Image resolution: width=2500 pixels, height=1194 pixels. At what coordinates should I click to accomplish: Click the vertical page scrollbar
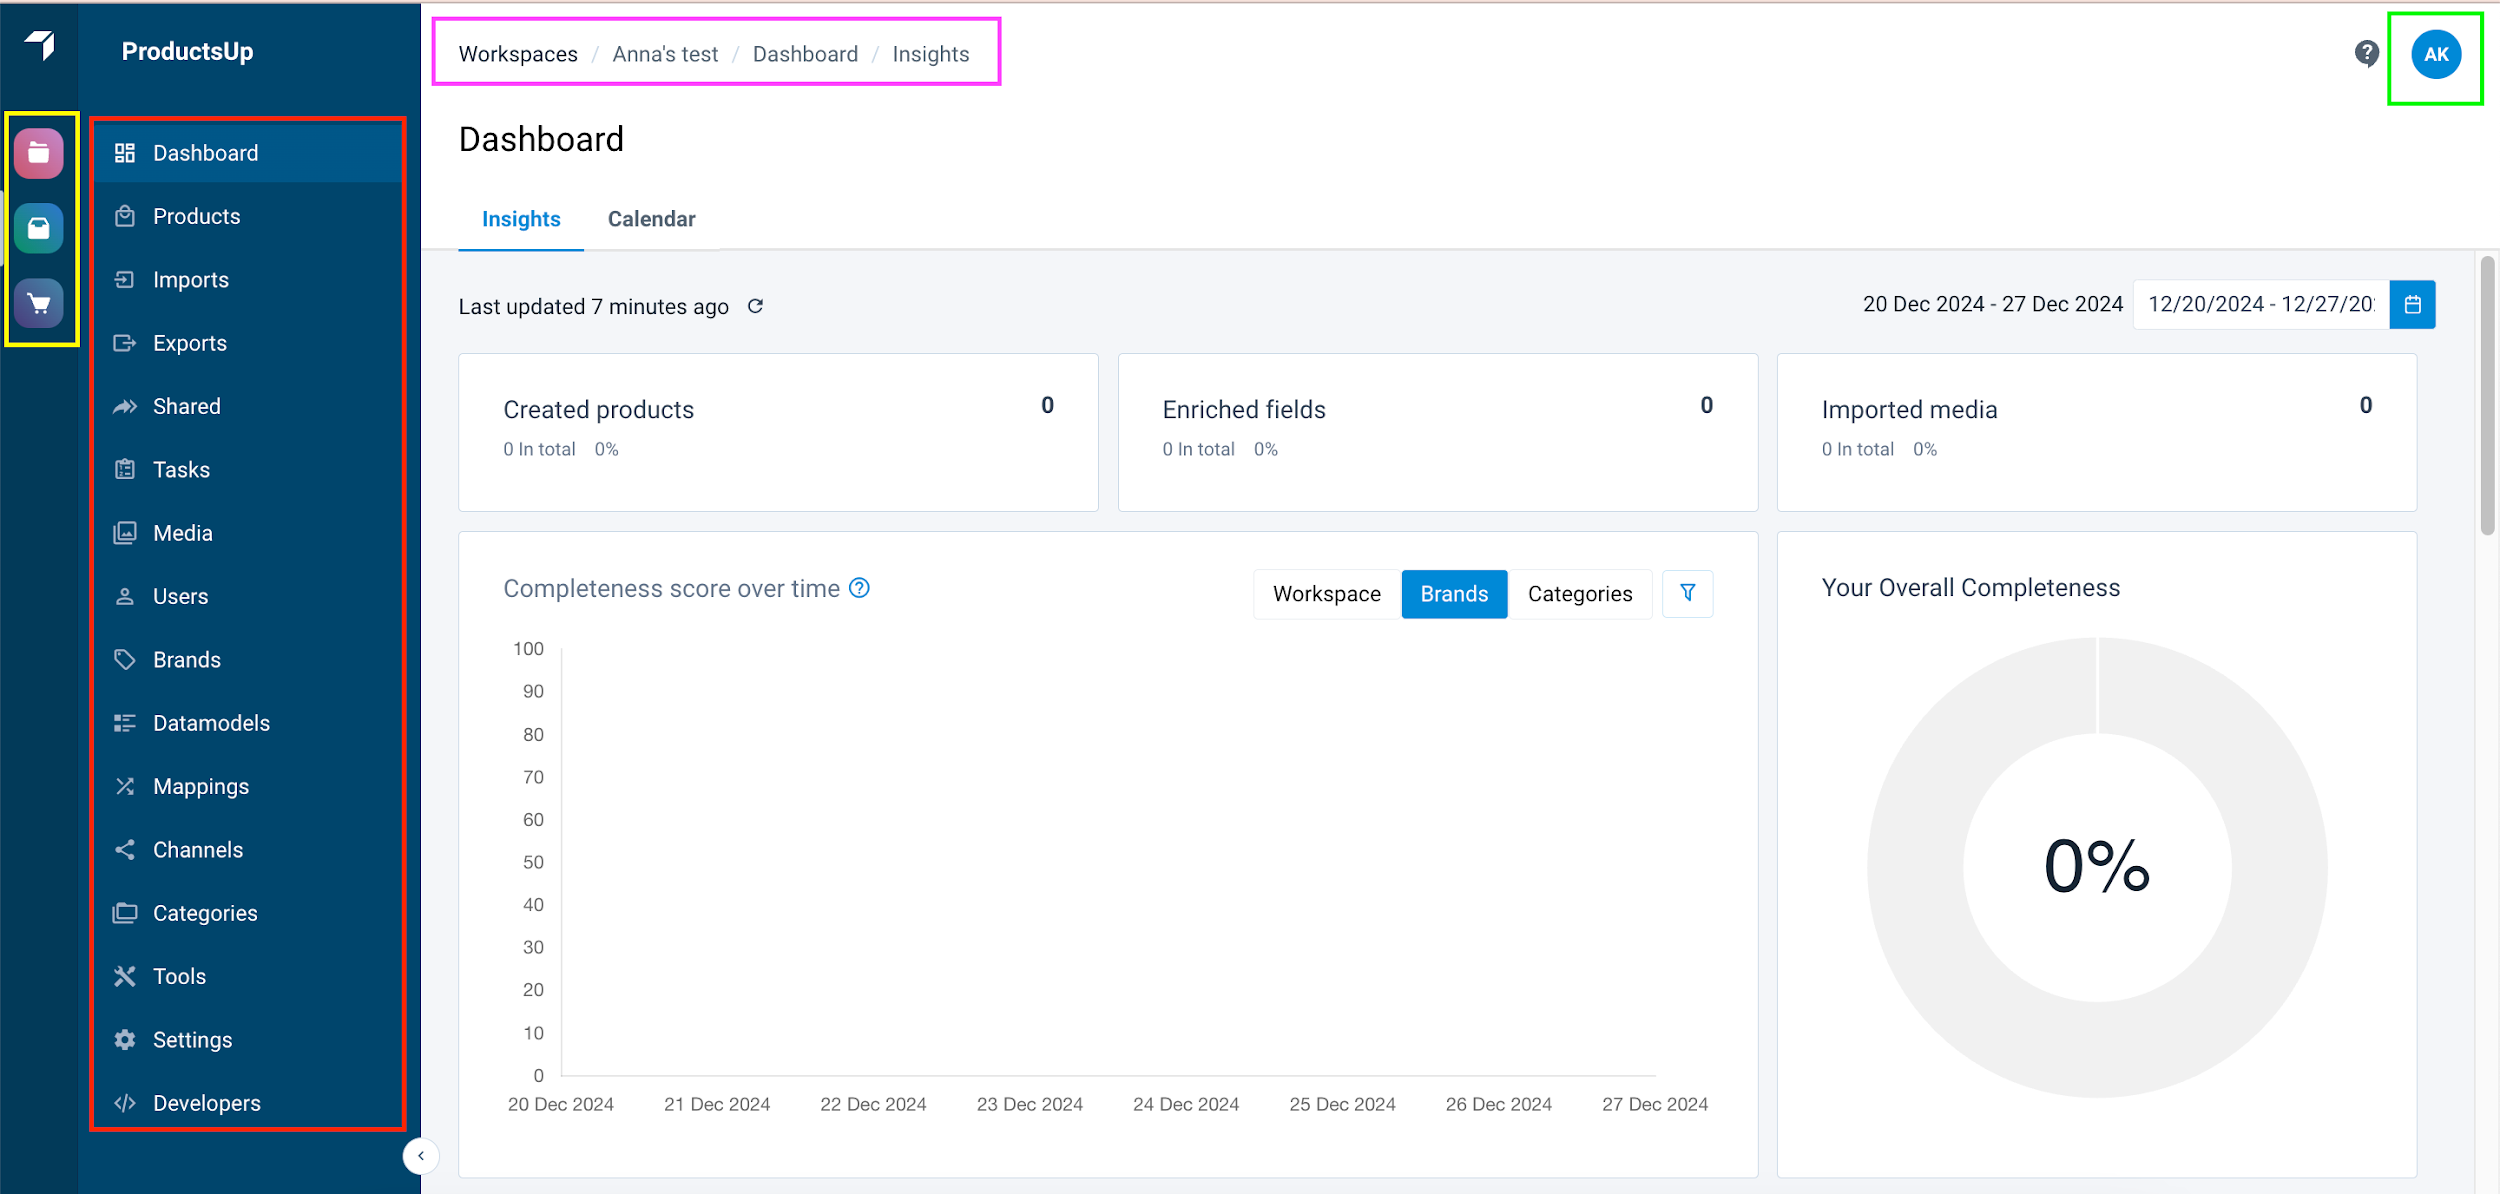coord(2486,395)
